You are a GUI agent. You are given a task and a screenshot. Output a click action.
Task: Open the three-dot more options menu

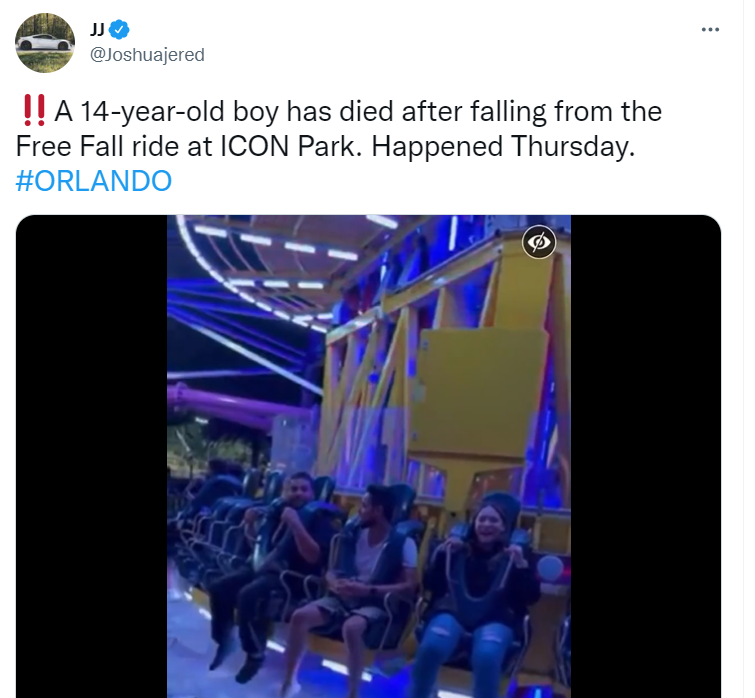(x=710, y=30)
